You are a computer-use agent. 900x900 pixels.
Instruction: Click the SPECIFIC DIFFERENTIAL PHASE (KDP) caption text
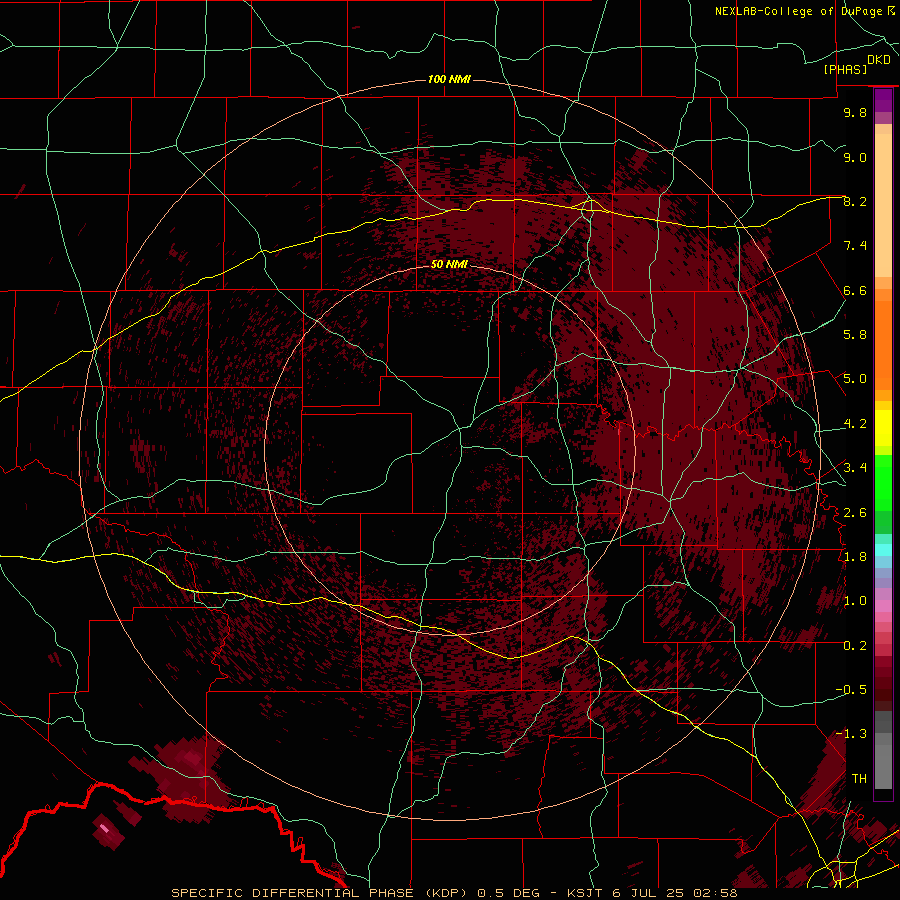point(319,893)
